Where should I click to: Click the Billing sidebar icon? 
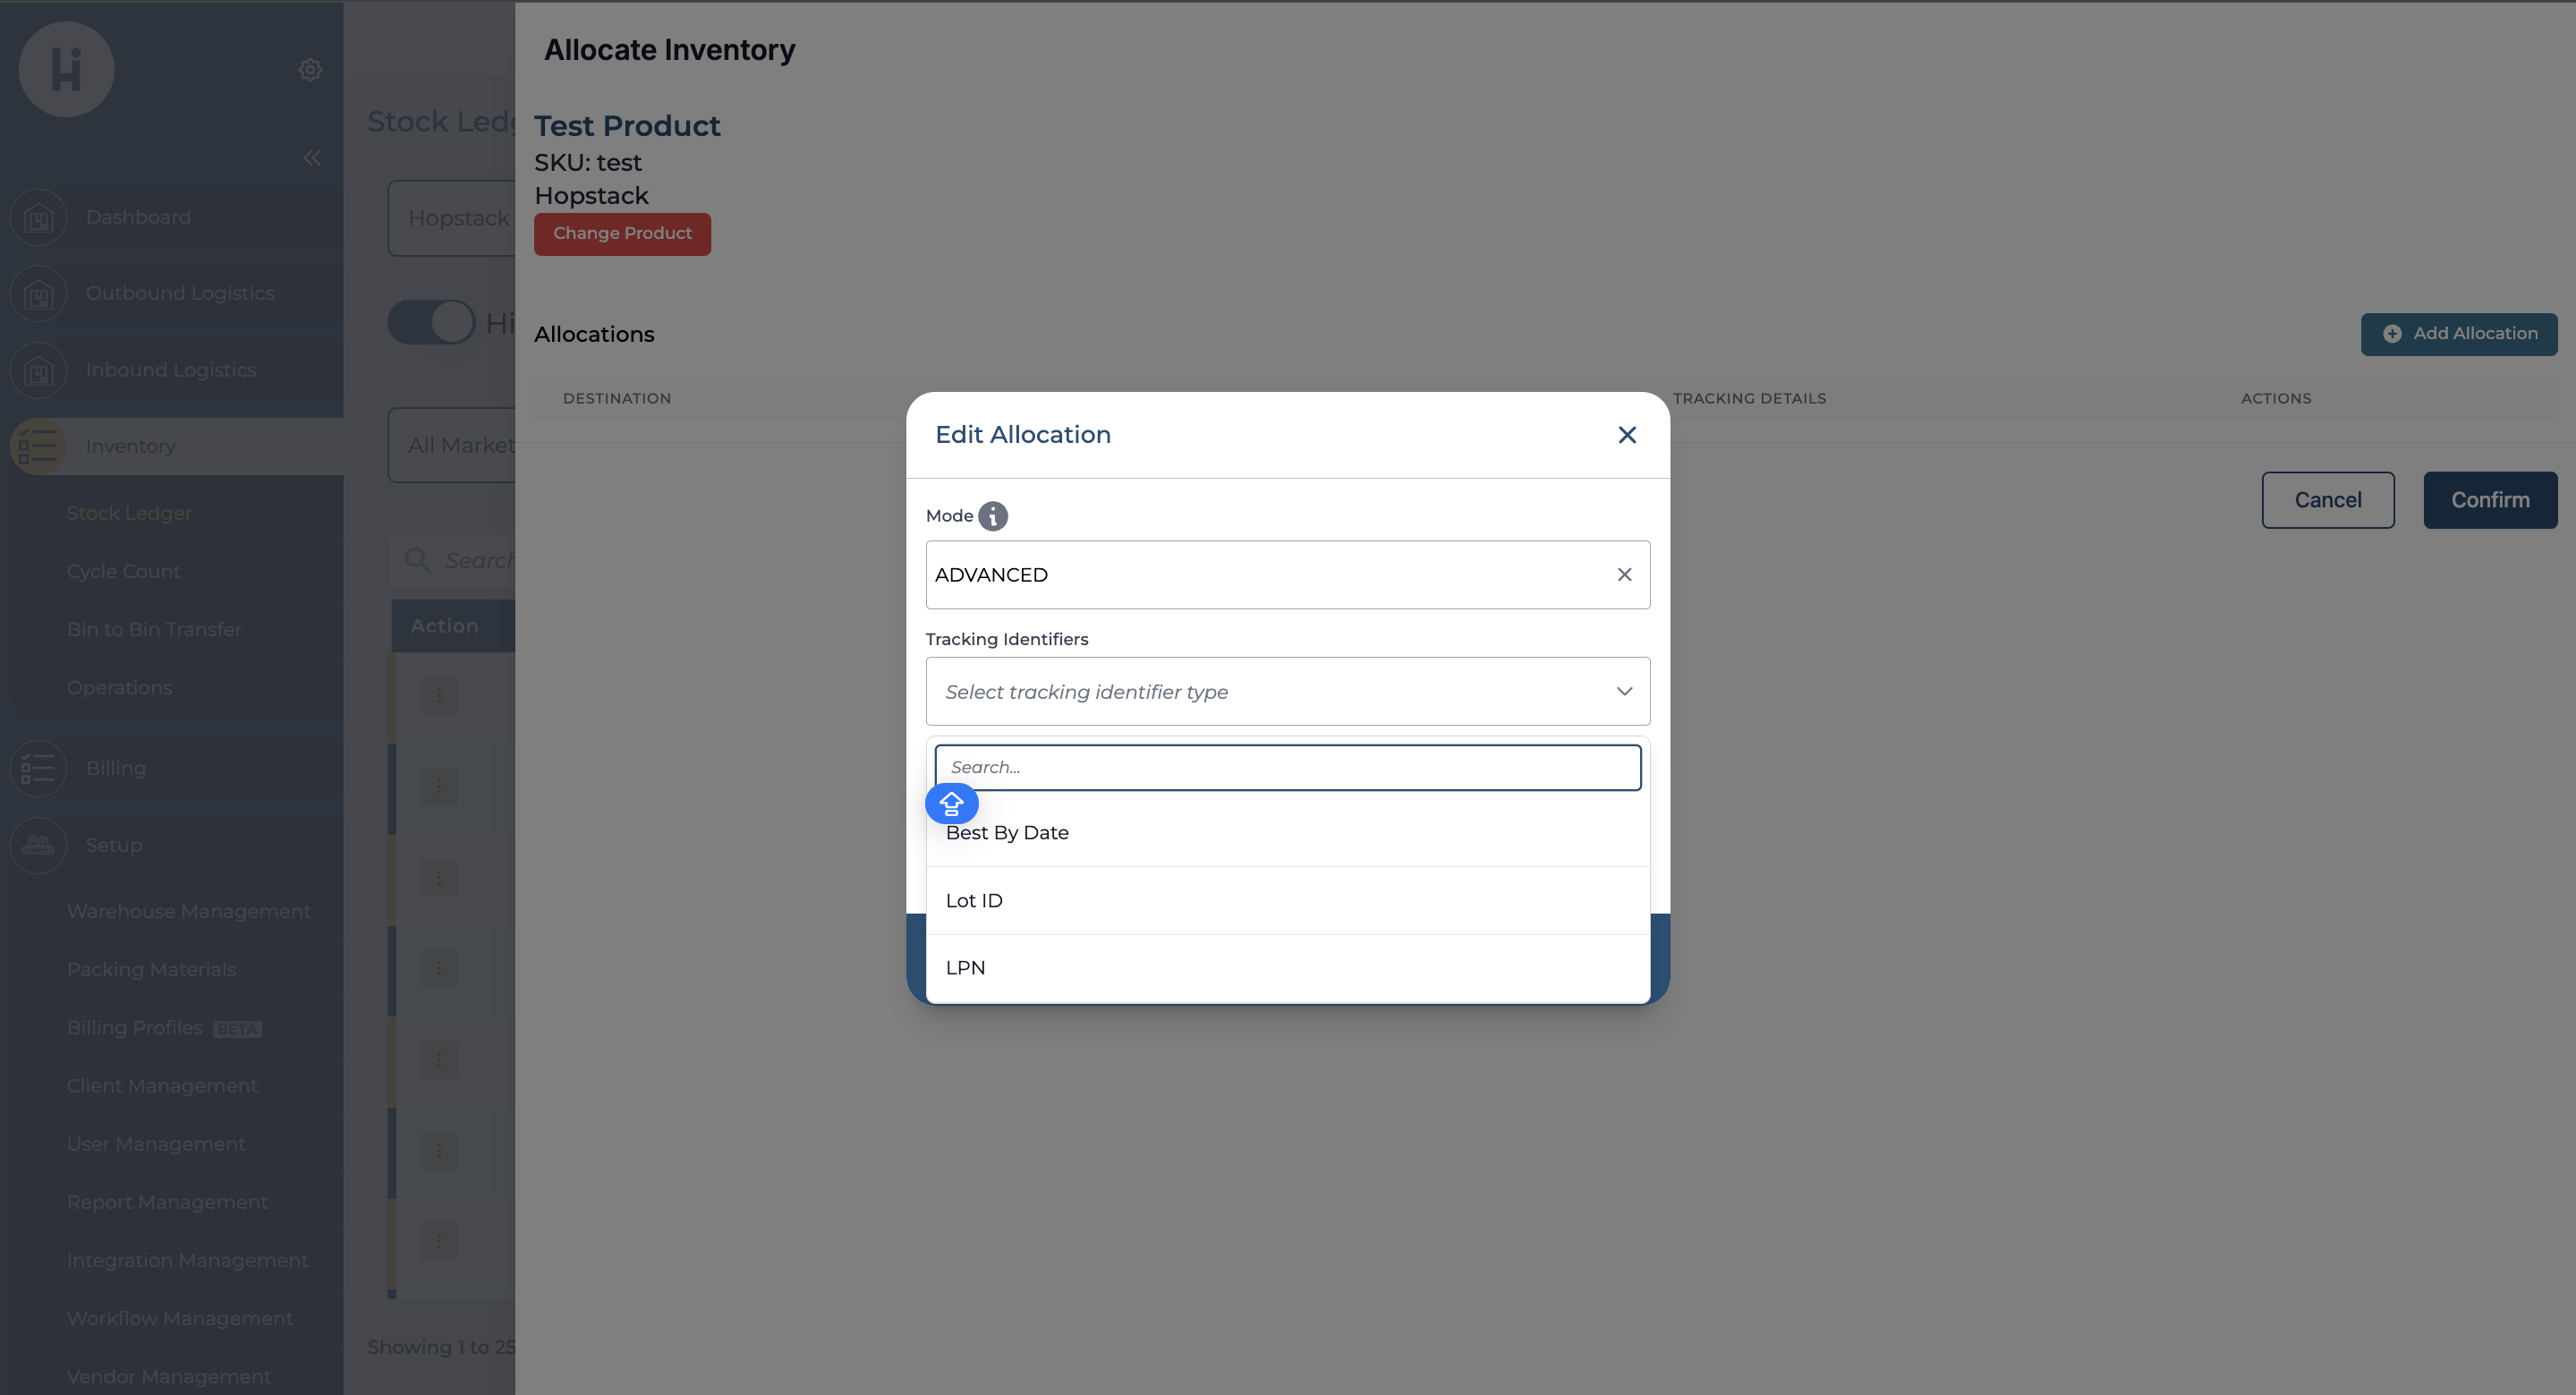38,768
